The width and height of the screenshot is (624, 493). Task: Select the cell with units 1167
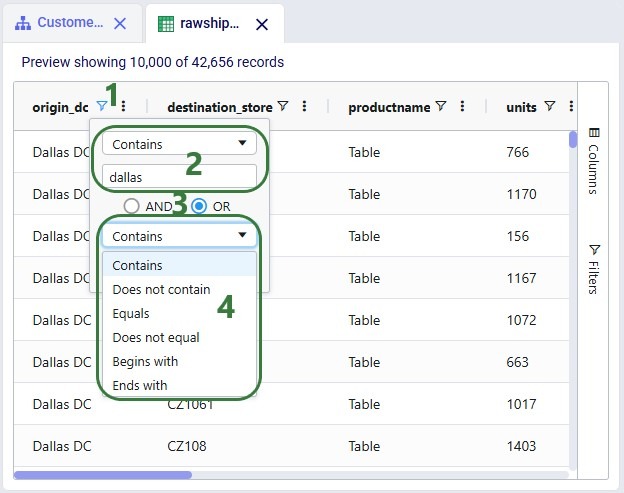(521, 278)
